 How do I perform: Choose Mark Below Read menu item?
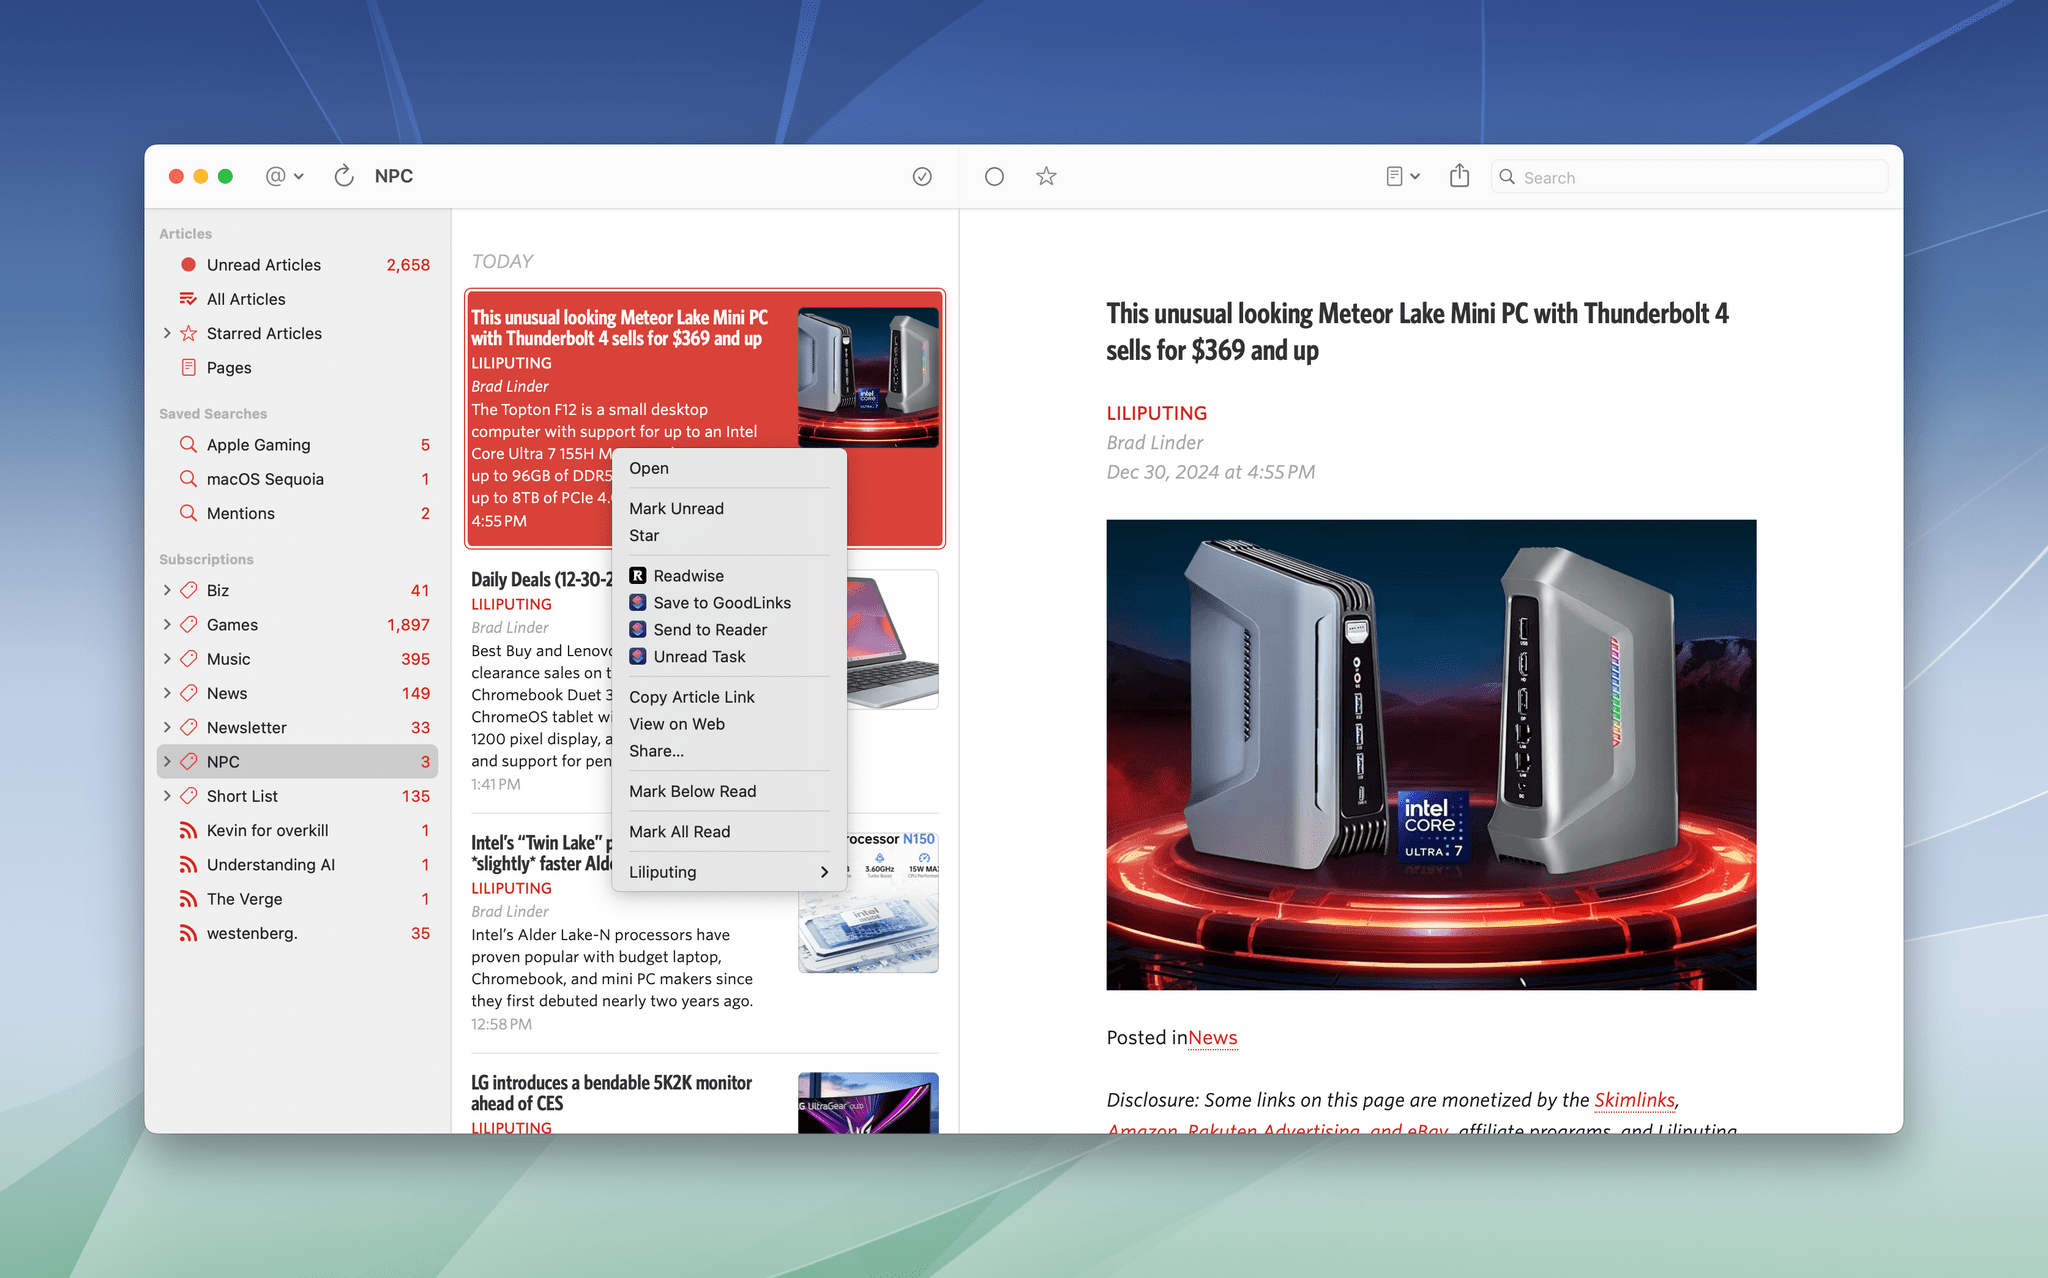tap(692, 791)
